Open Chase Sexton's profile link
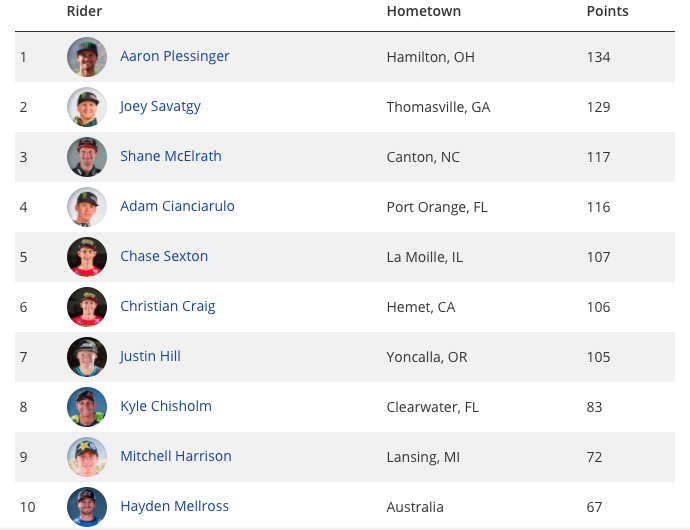This screenshot has height=530, width=690. (x=164, y=256)
